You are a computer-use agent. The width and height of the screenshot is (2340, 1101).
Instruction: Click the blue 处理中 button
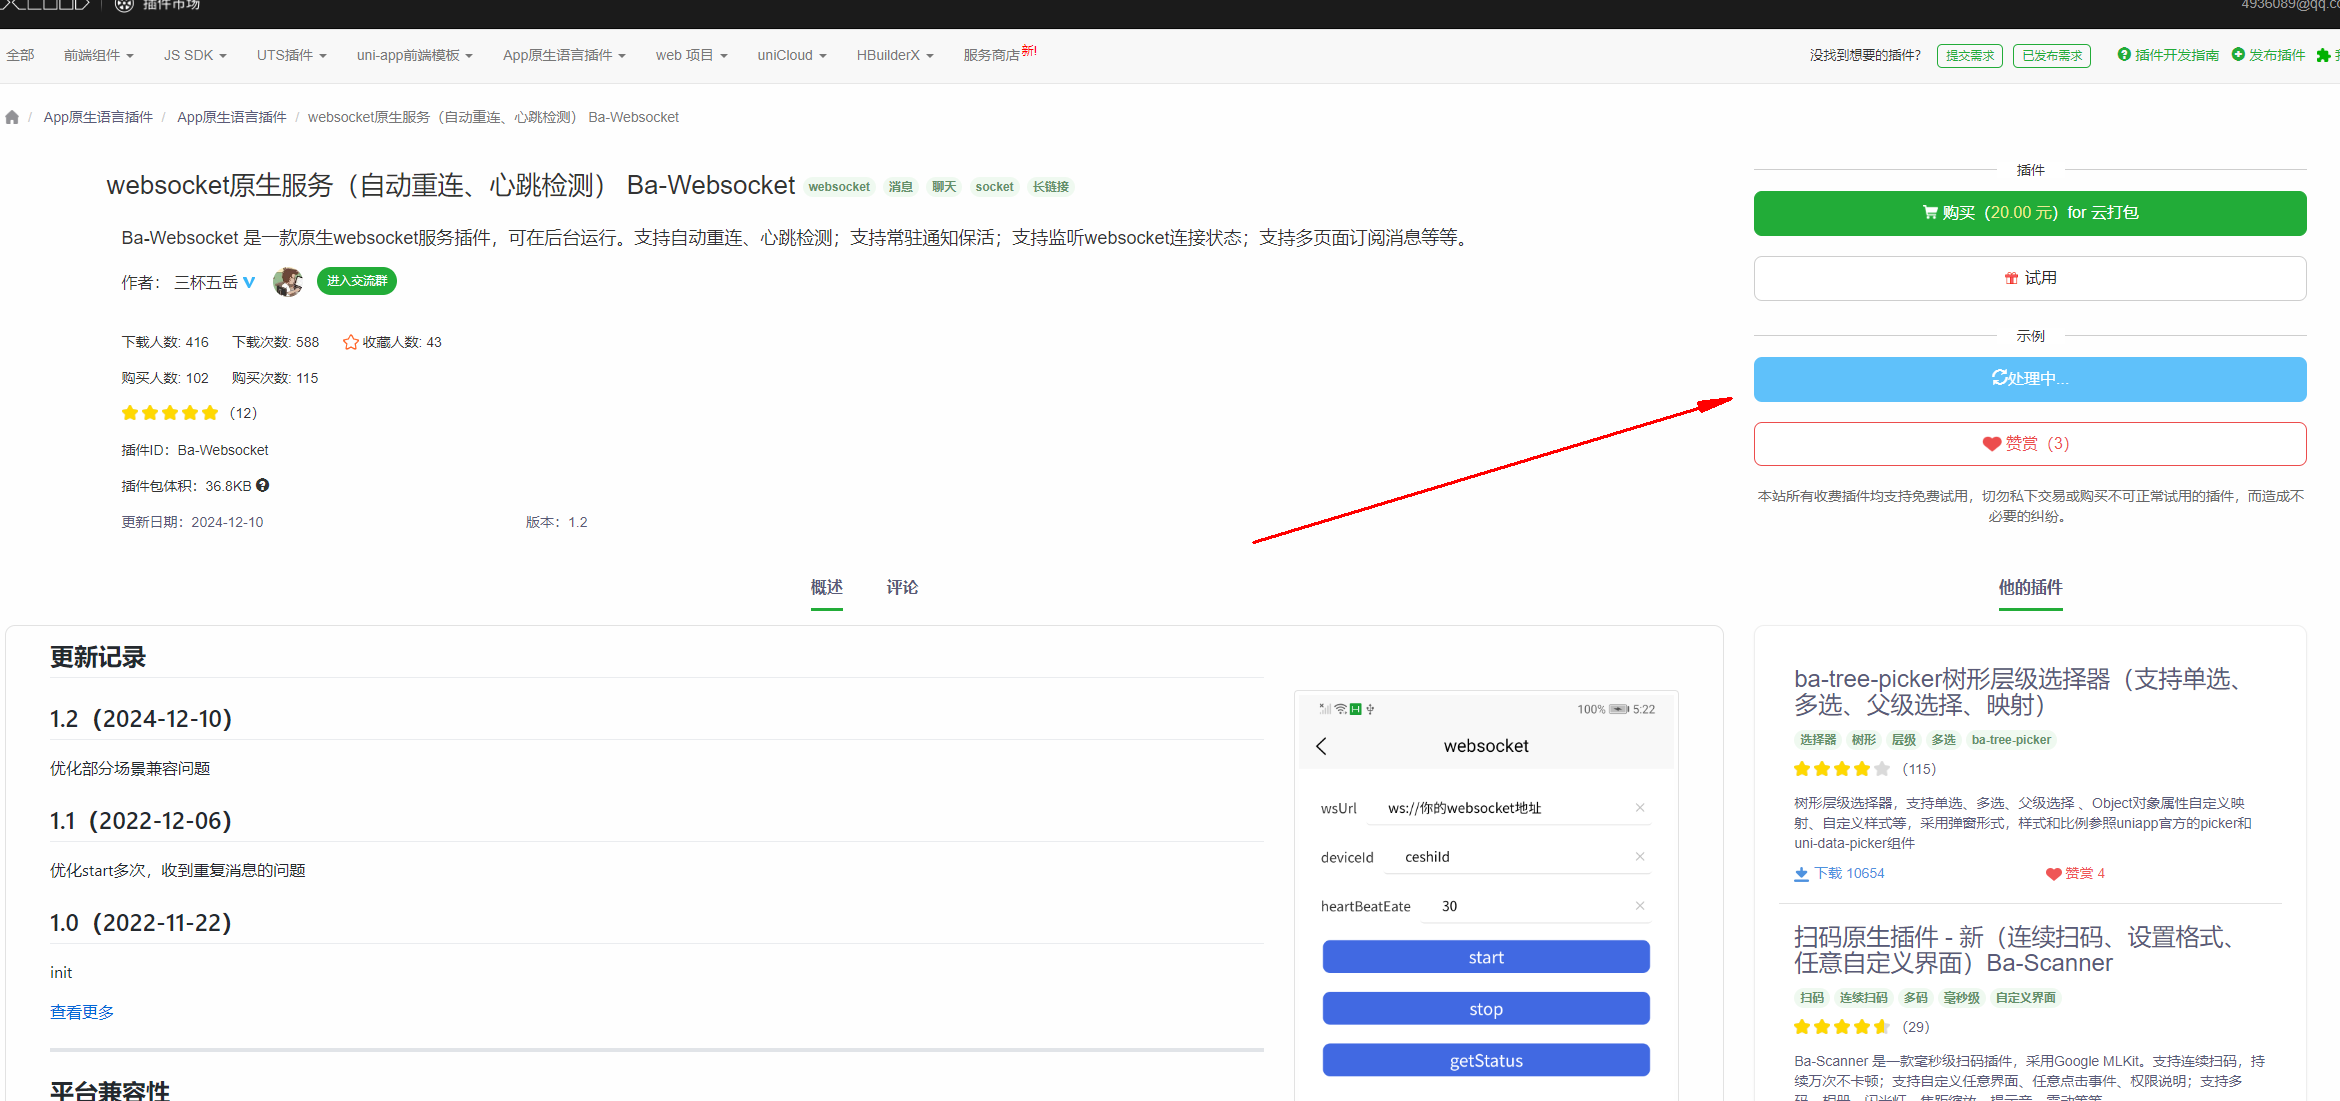pos(2030,379)
